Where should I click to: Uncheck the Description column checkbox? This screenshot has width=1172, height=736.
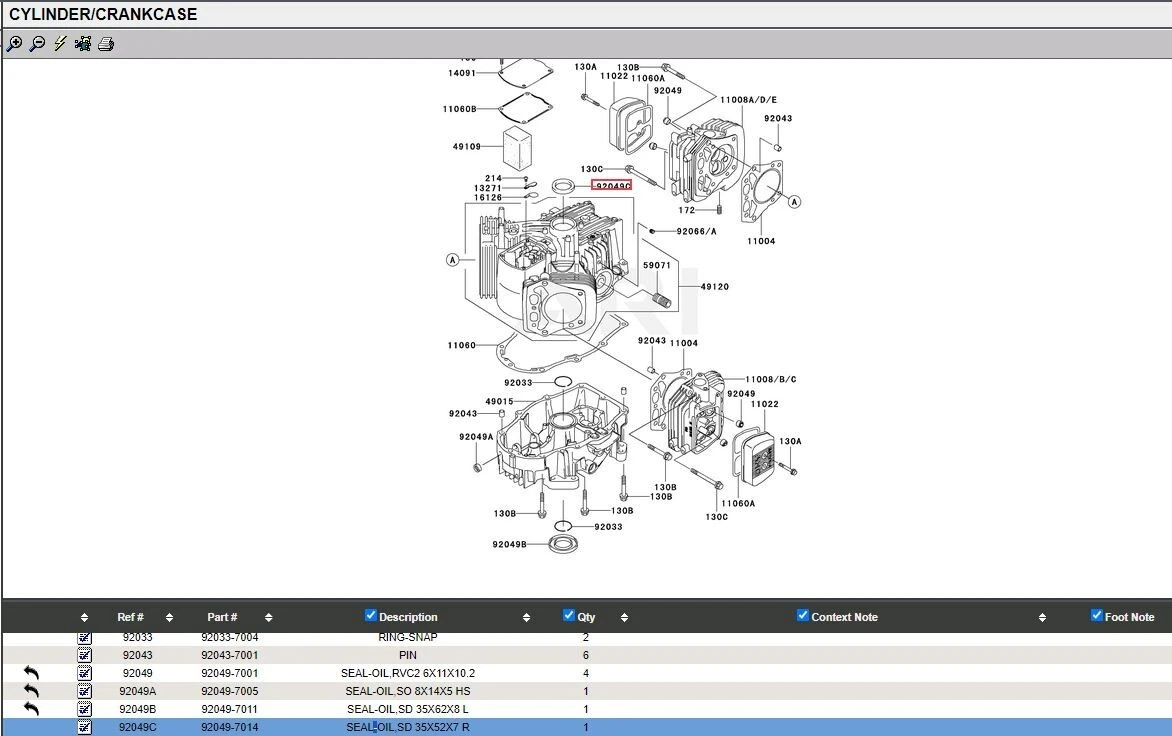click(x=371, y=616)
